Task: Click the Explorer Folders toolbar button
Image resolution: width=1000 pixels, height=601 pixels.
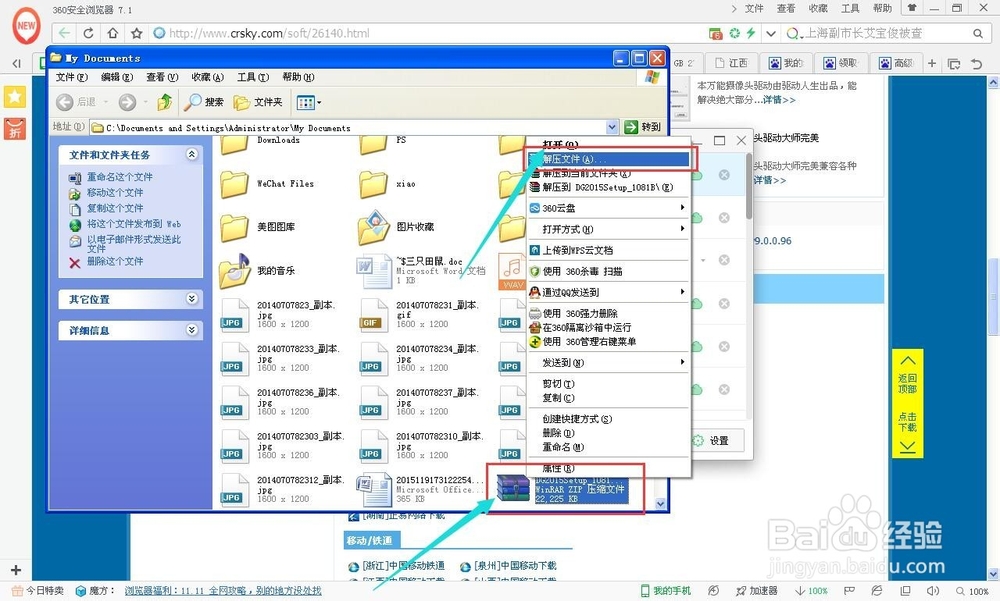Action: pos(258,102)
